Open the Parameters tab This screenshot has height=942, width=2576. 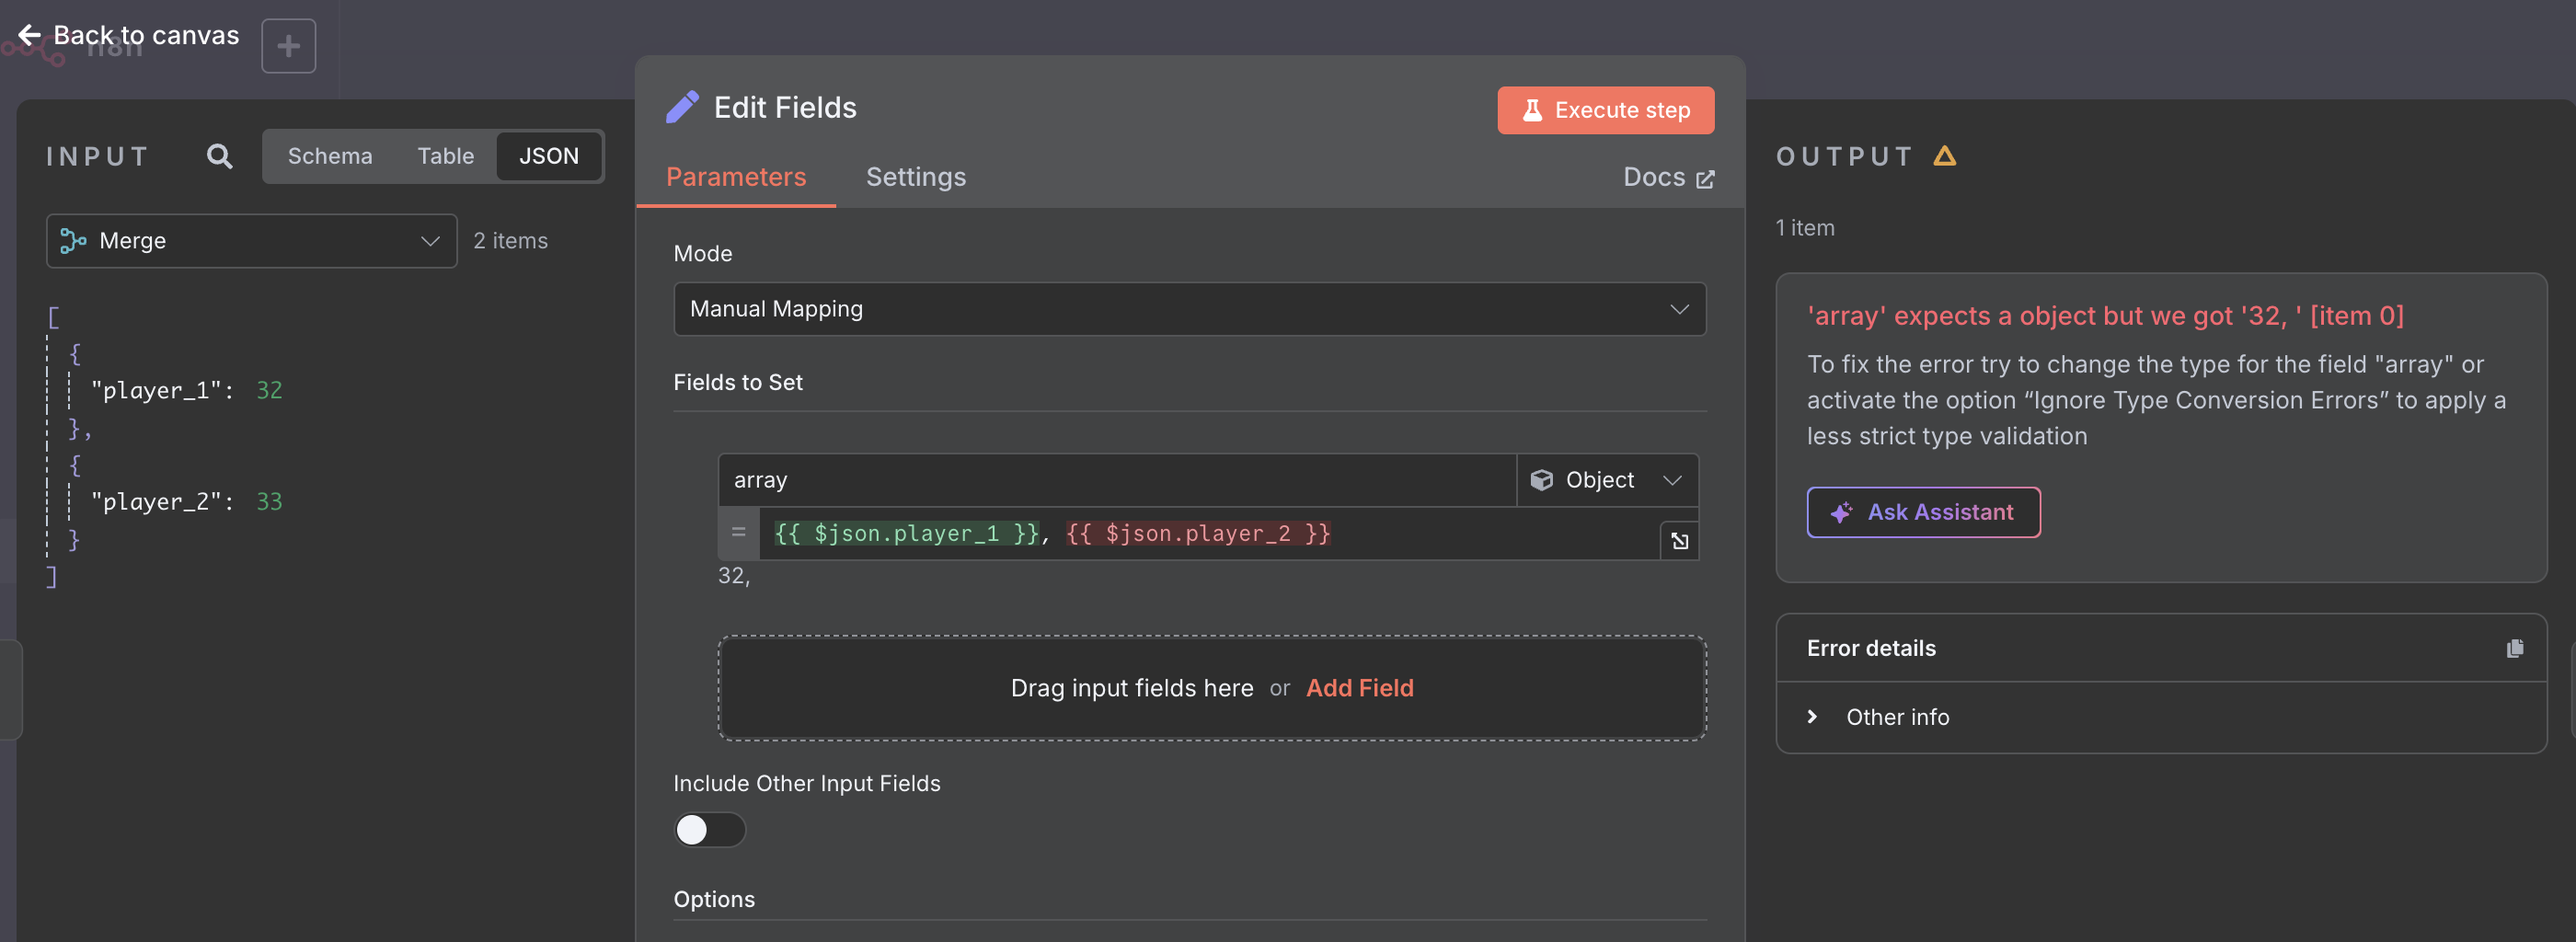coord(736,177)
